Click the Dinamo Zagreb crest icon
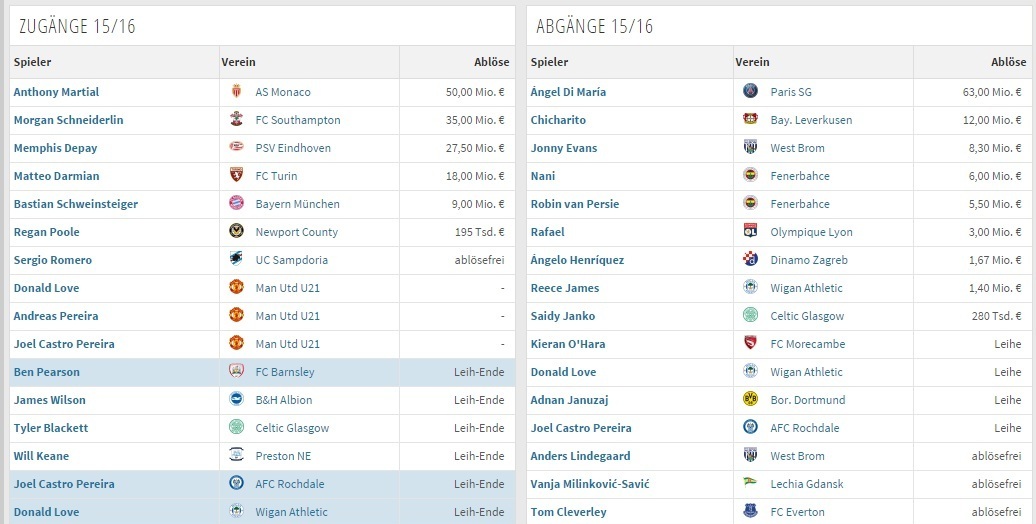The width and height of the screenshot is (1036, 524). (x=751, y=260)
